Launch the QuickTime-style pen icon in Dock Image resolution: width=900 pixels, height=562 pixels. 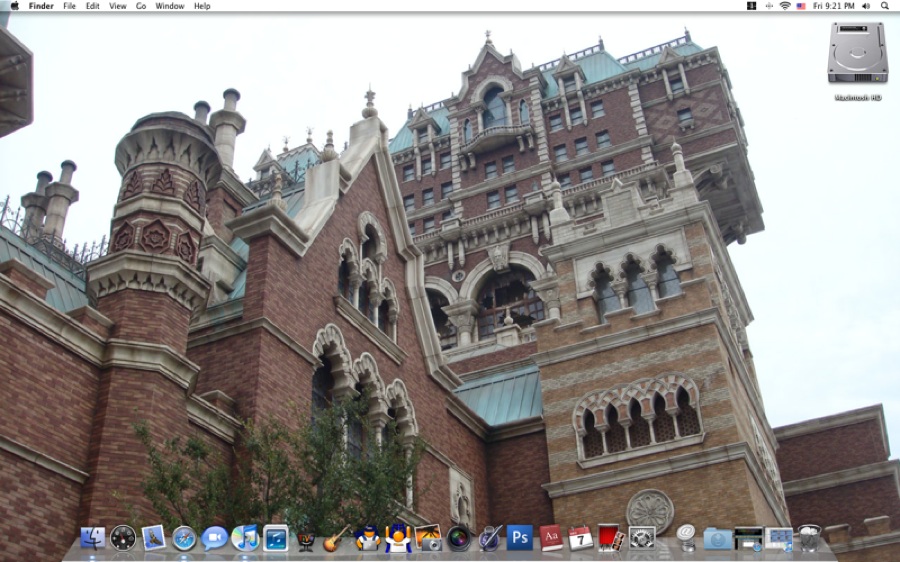coord(490,538)
